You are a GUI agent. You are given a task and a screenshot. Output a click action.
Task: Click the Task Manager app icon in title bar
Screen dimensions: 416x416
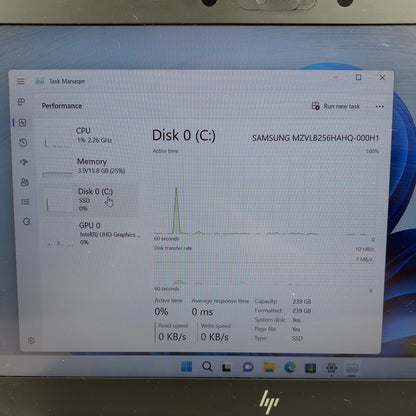tap(40, 81)
